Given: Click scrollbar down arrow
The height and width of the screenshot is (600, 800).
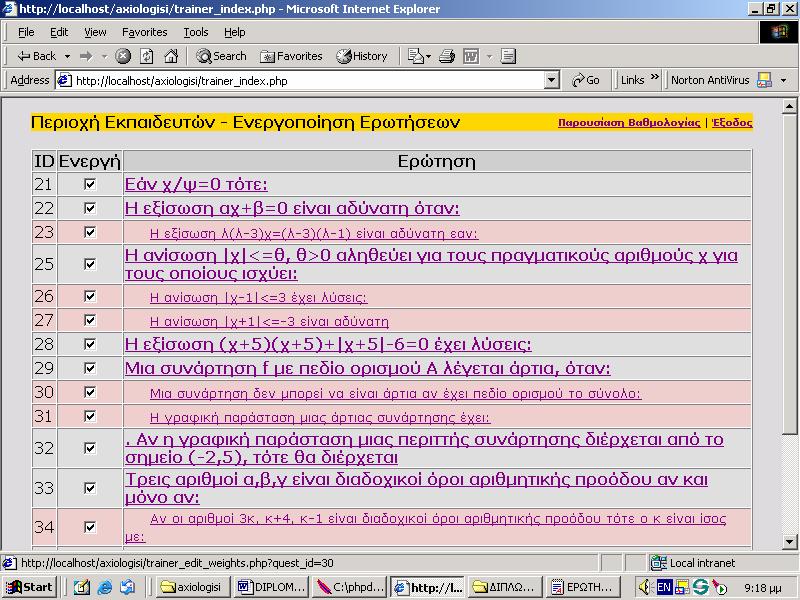Looking at the screenshot, I should point(789,541).
